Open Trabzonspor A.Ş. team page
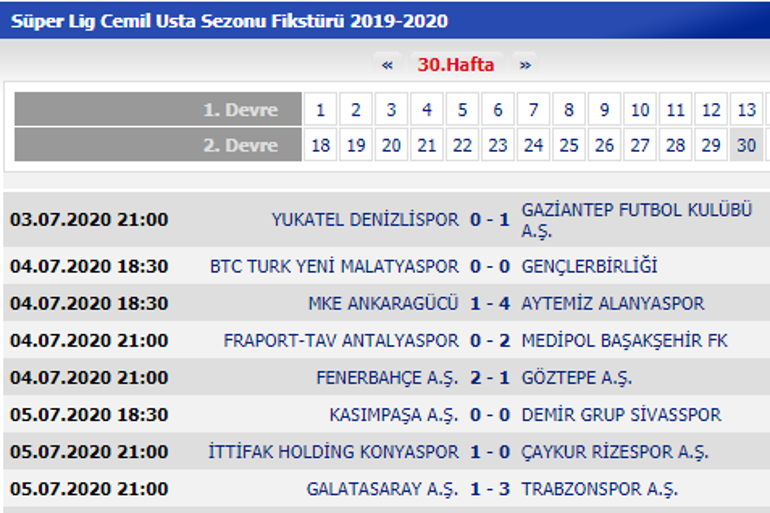This screenshot has height=513, width=770. click(600, 489)
